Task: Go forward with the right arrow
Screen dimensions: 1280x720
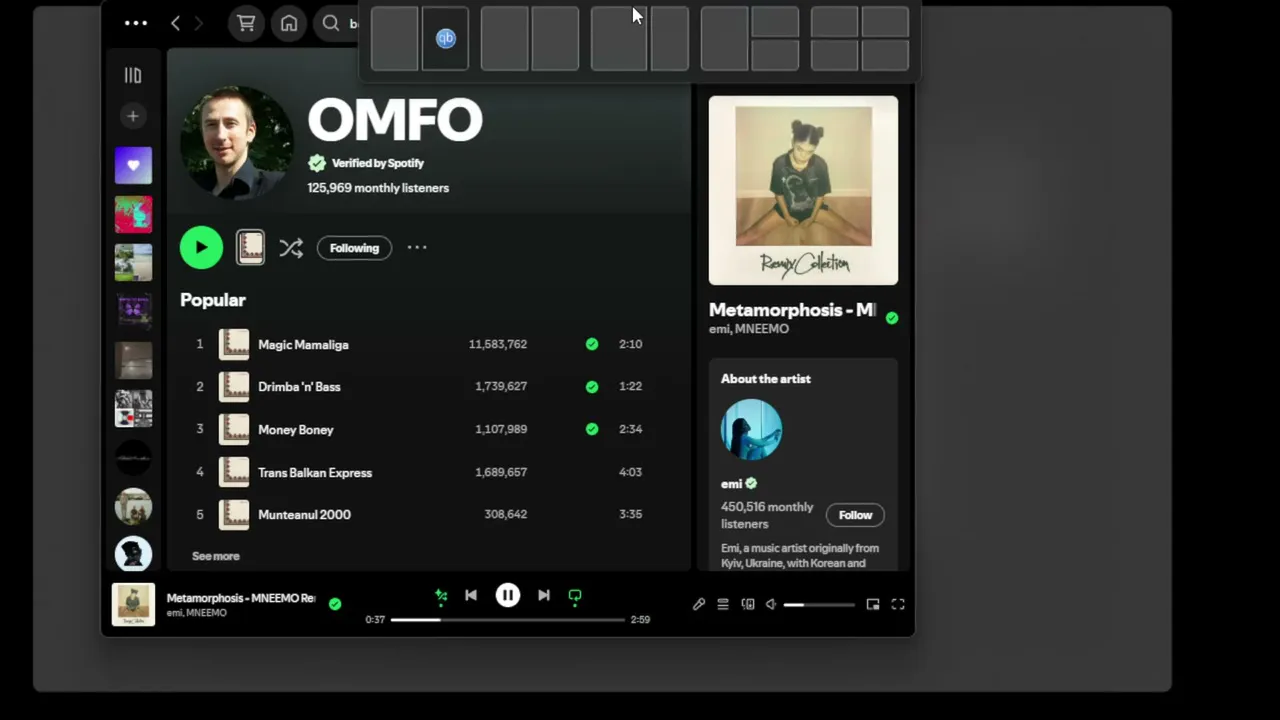Action: 198,23
